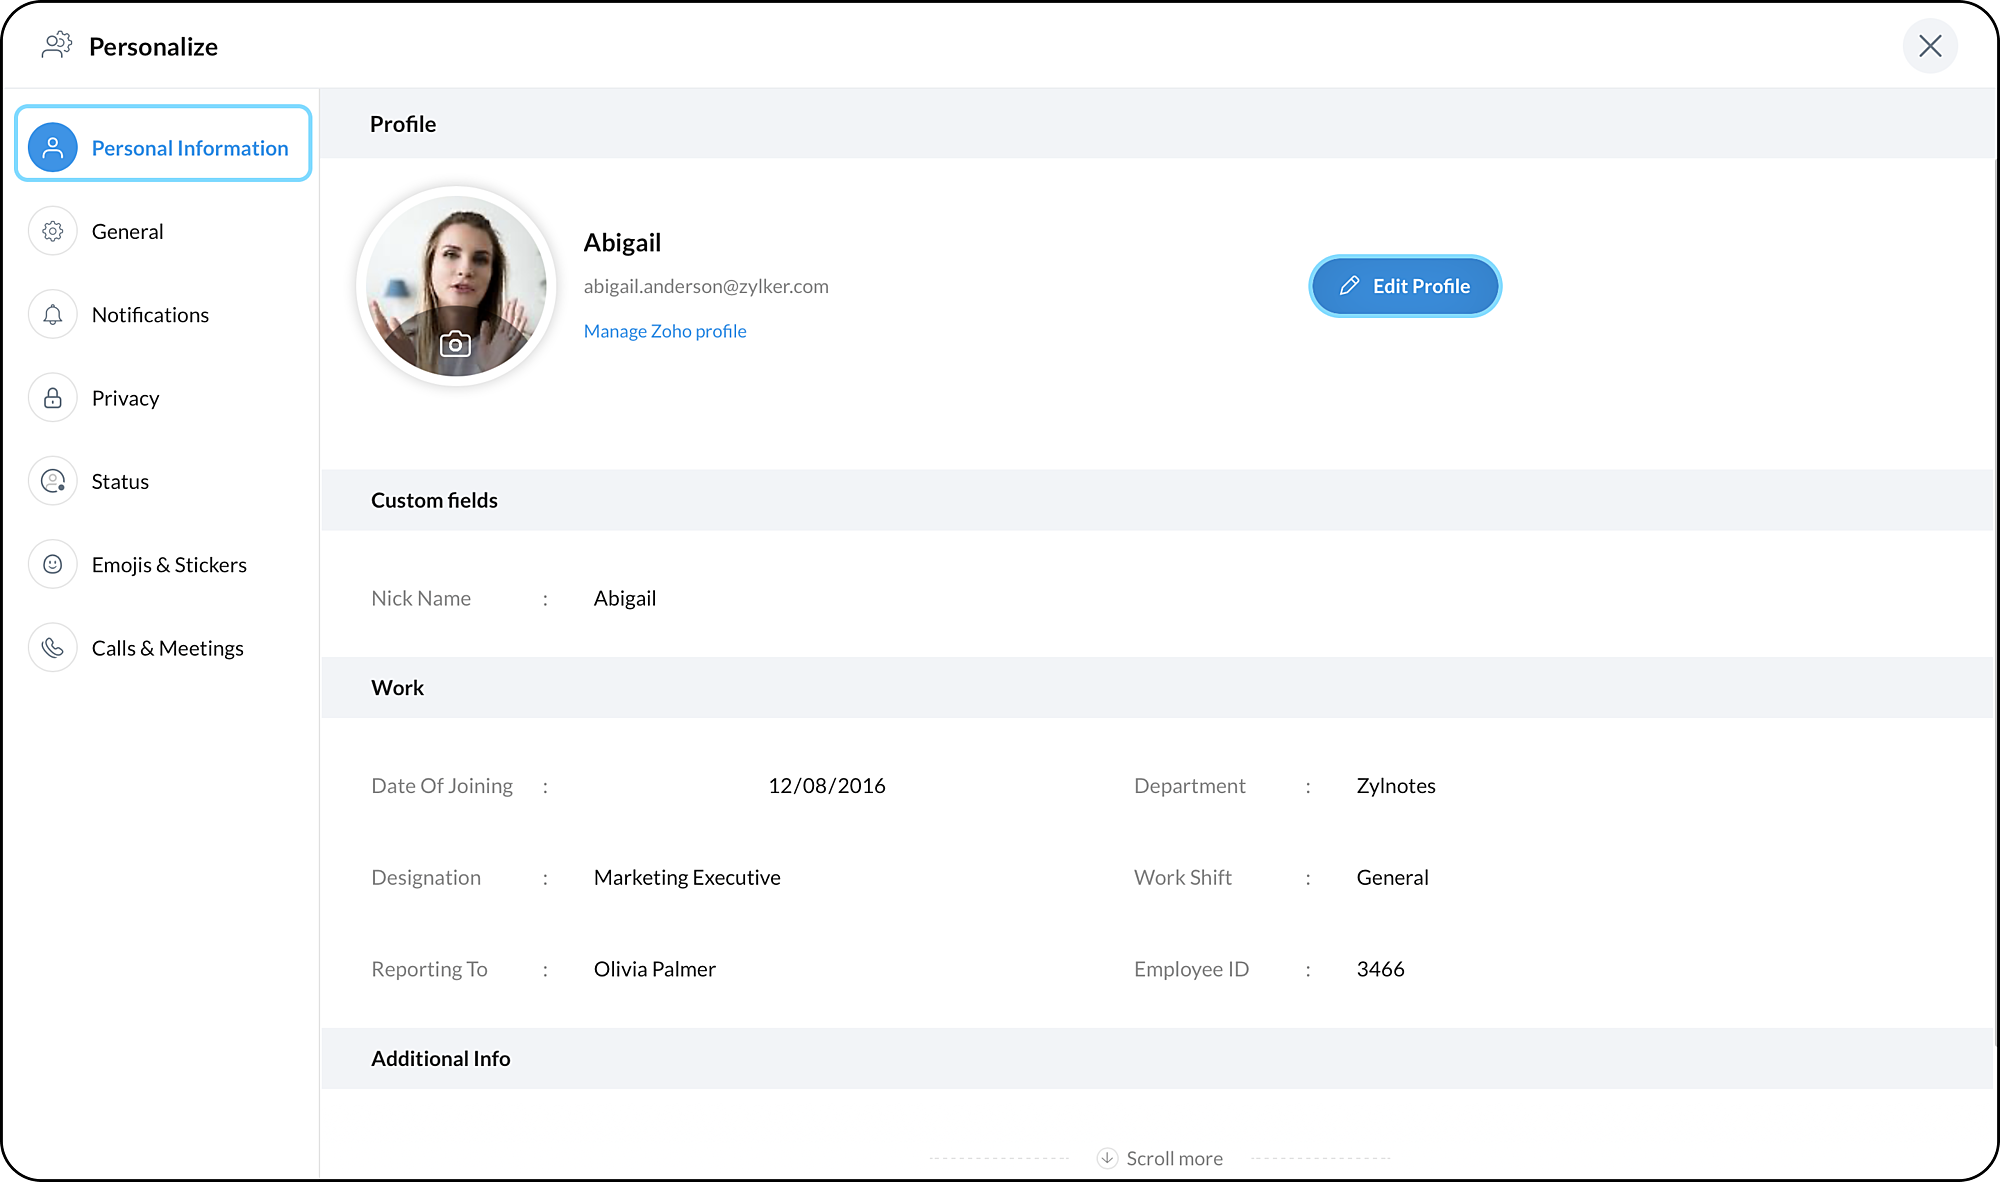
Task: Click the Scroll more indicator
Action: [x=1160, y=1158]
